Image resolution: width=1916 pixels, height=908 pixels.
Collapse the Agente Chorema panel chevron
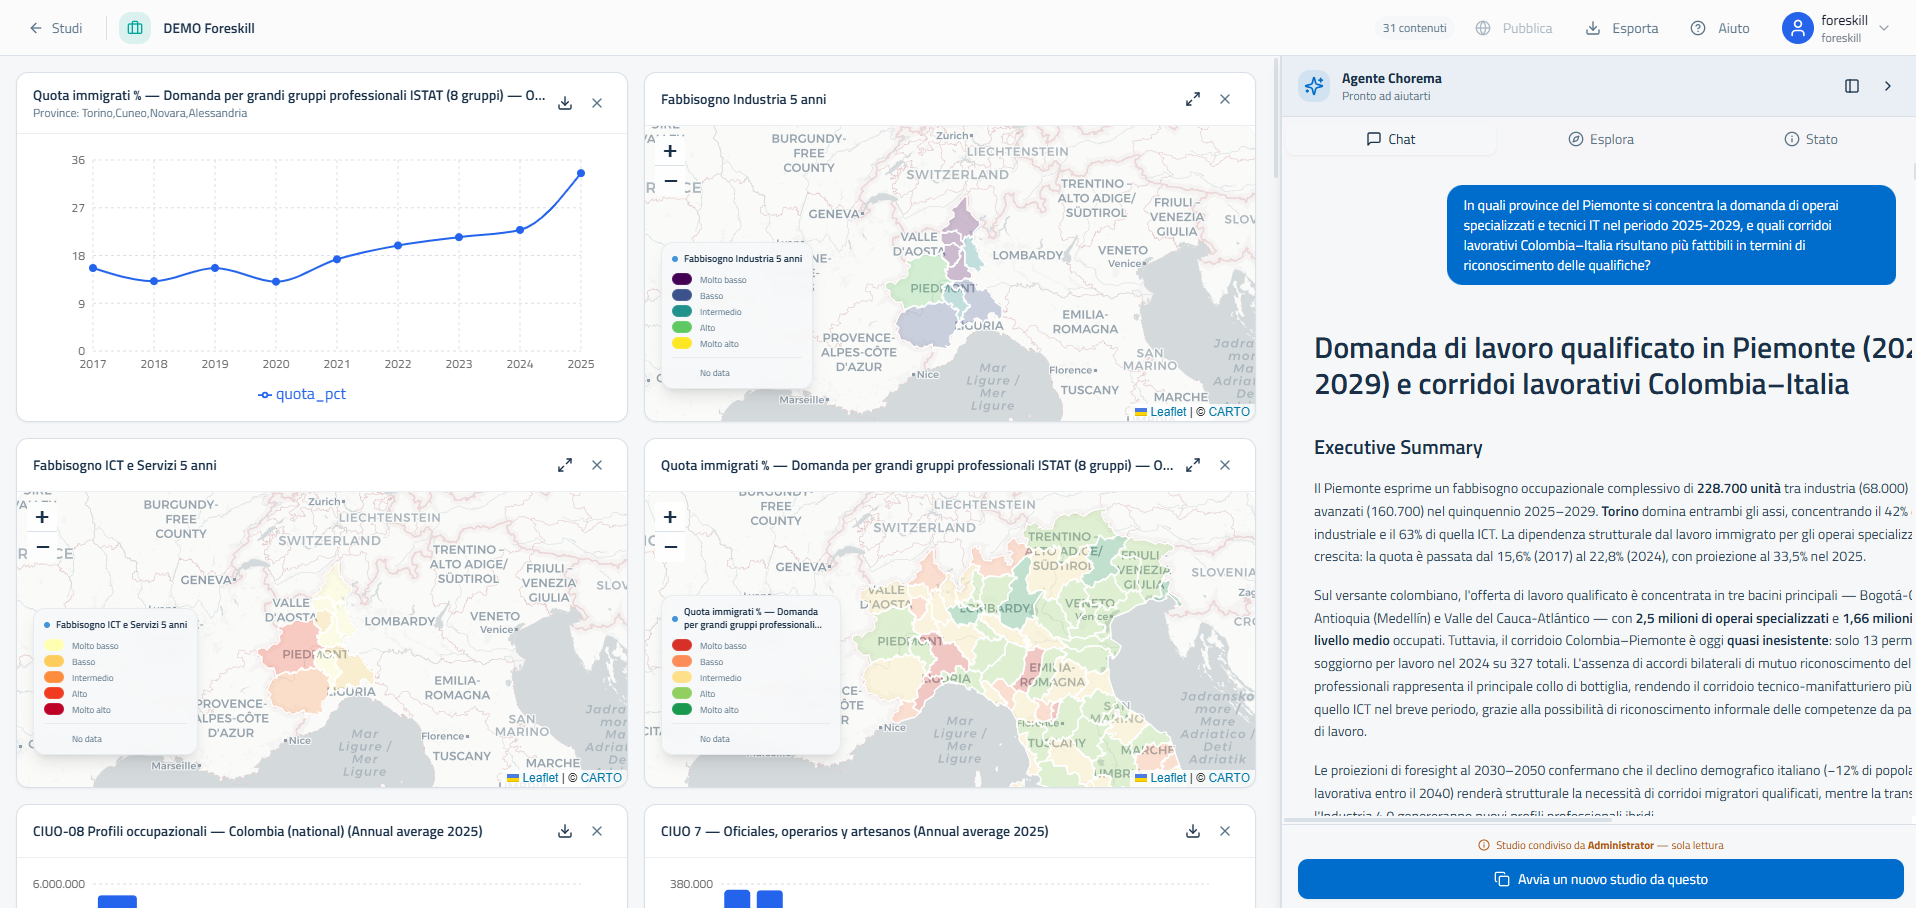(x=1888, y=86)
